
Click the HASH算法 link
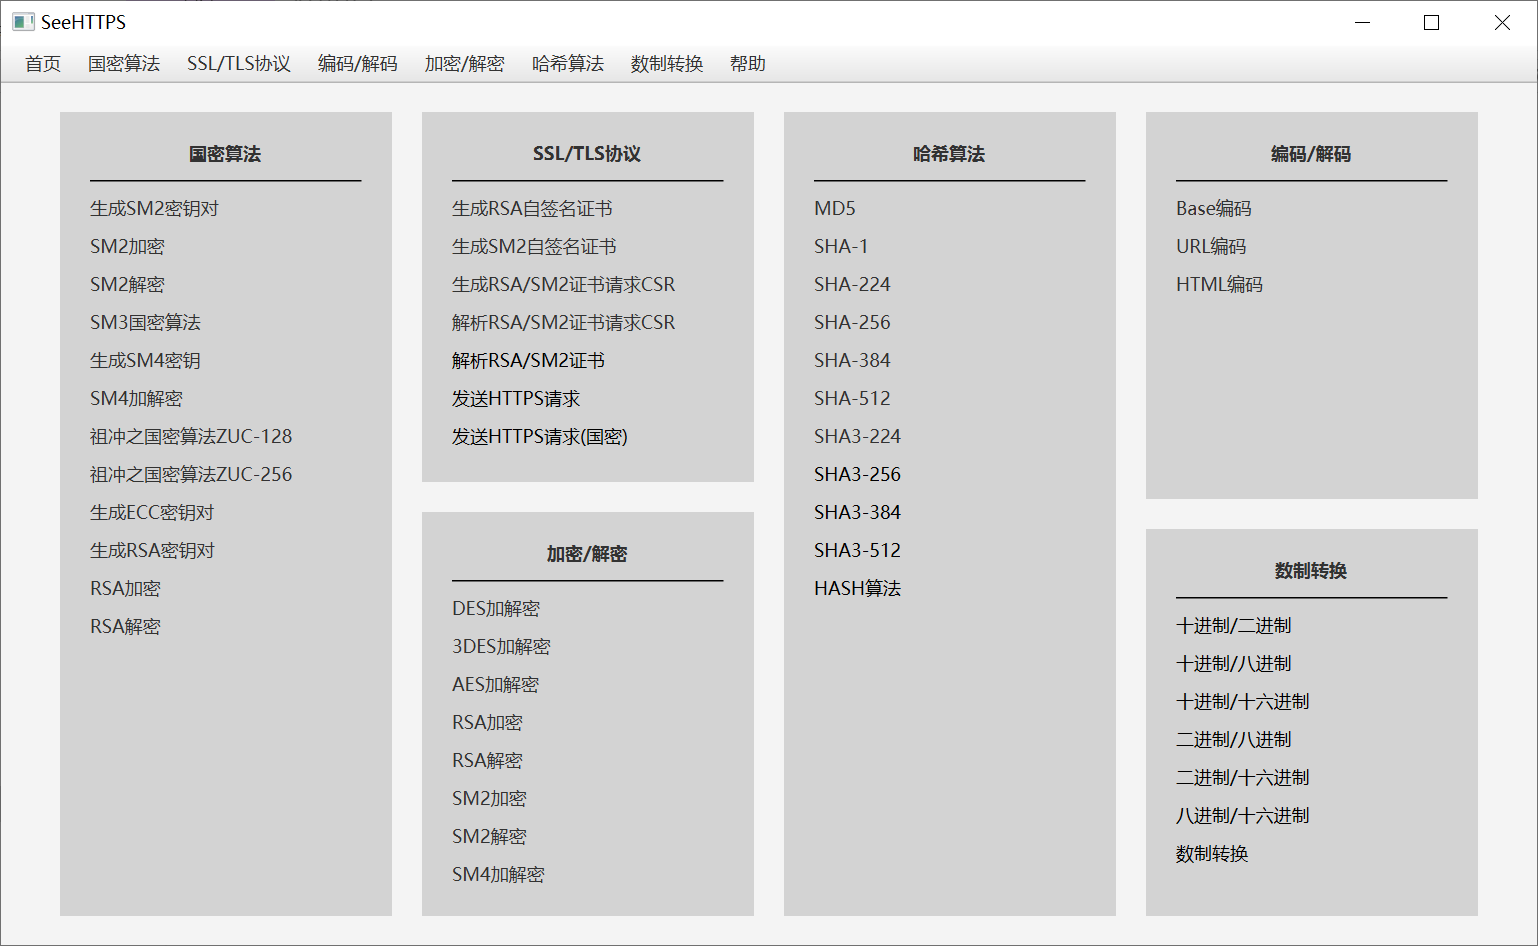pyautogui.click(x=857, y=588)
